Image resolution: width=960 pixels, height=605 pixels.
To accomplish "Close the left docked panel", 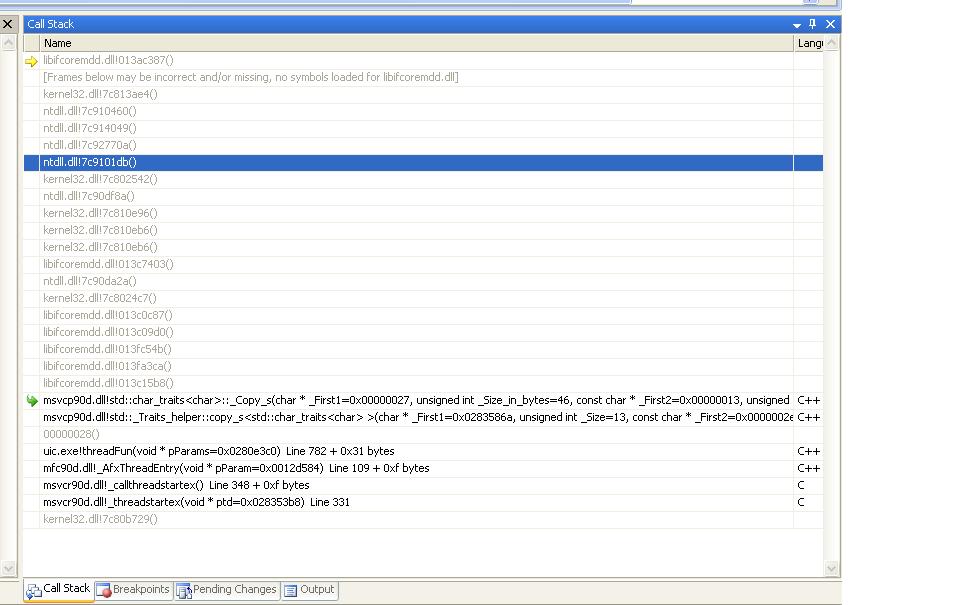I will pos(8,24).
